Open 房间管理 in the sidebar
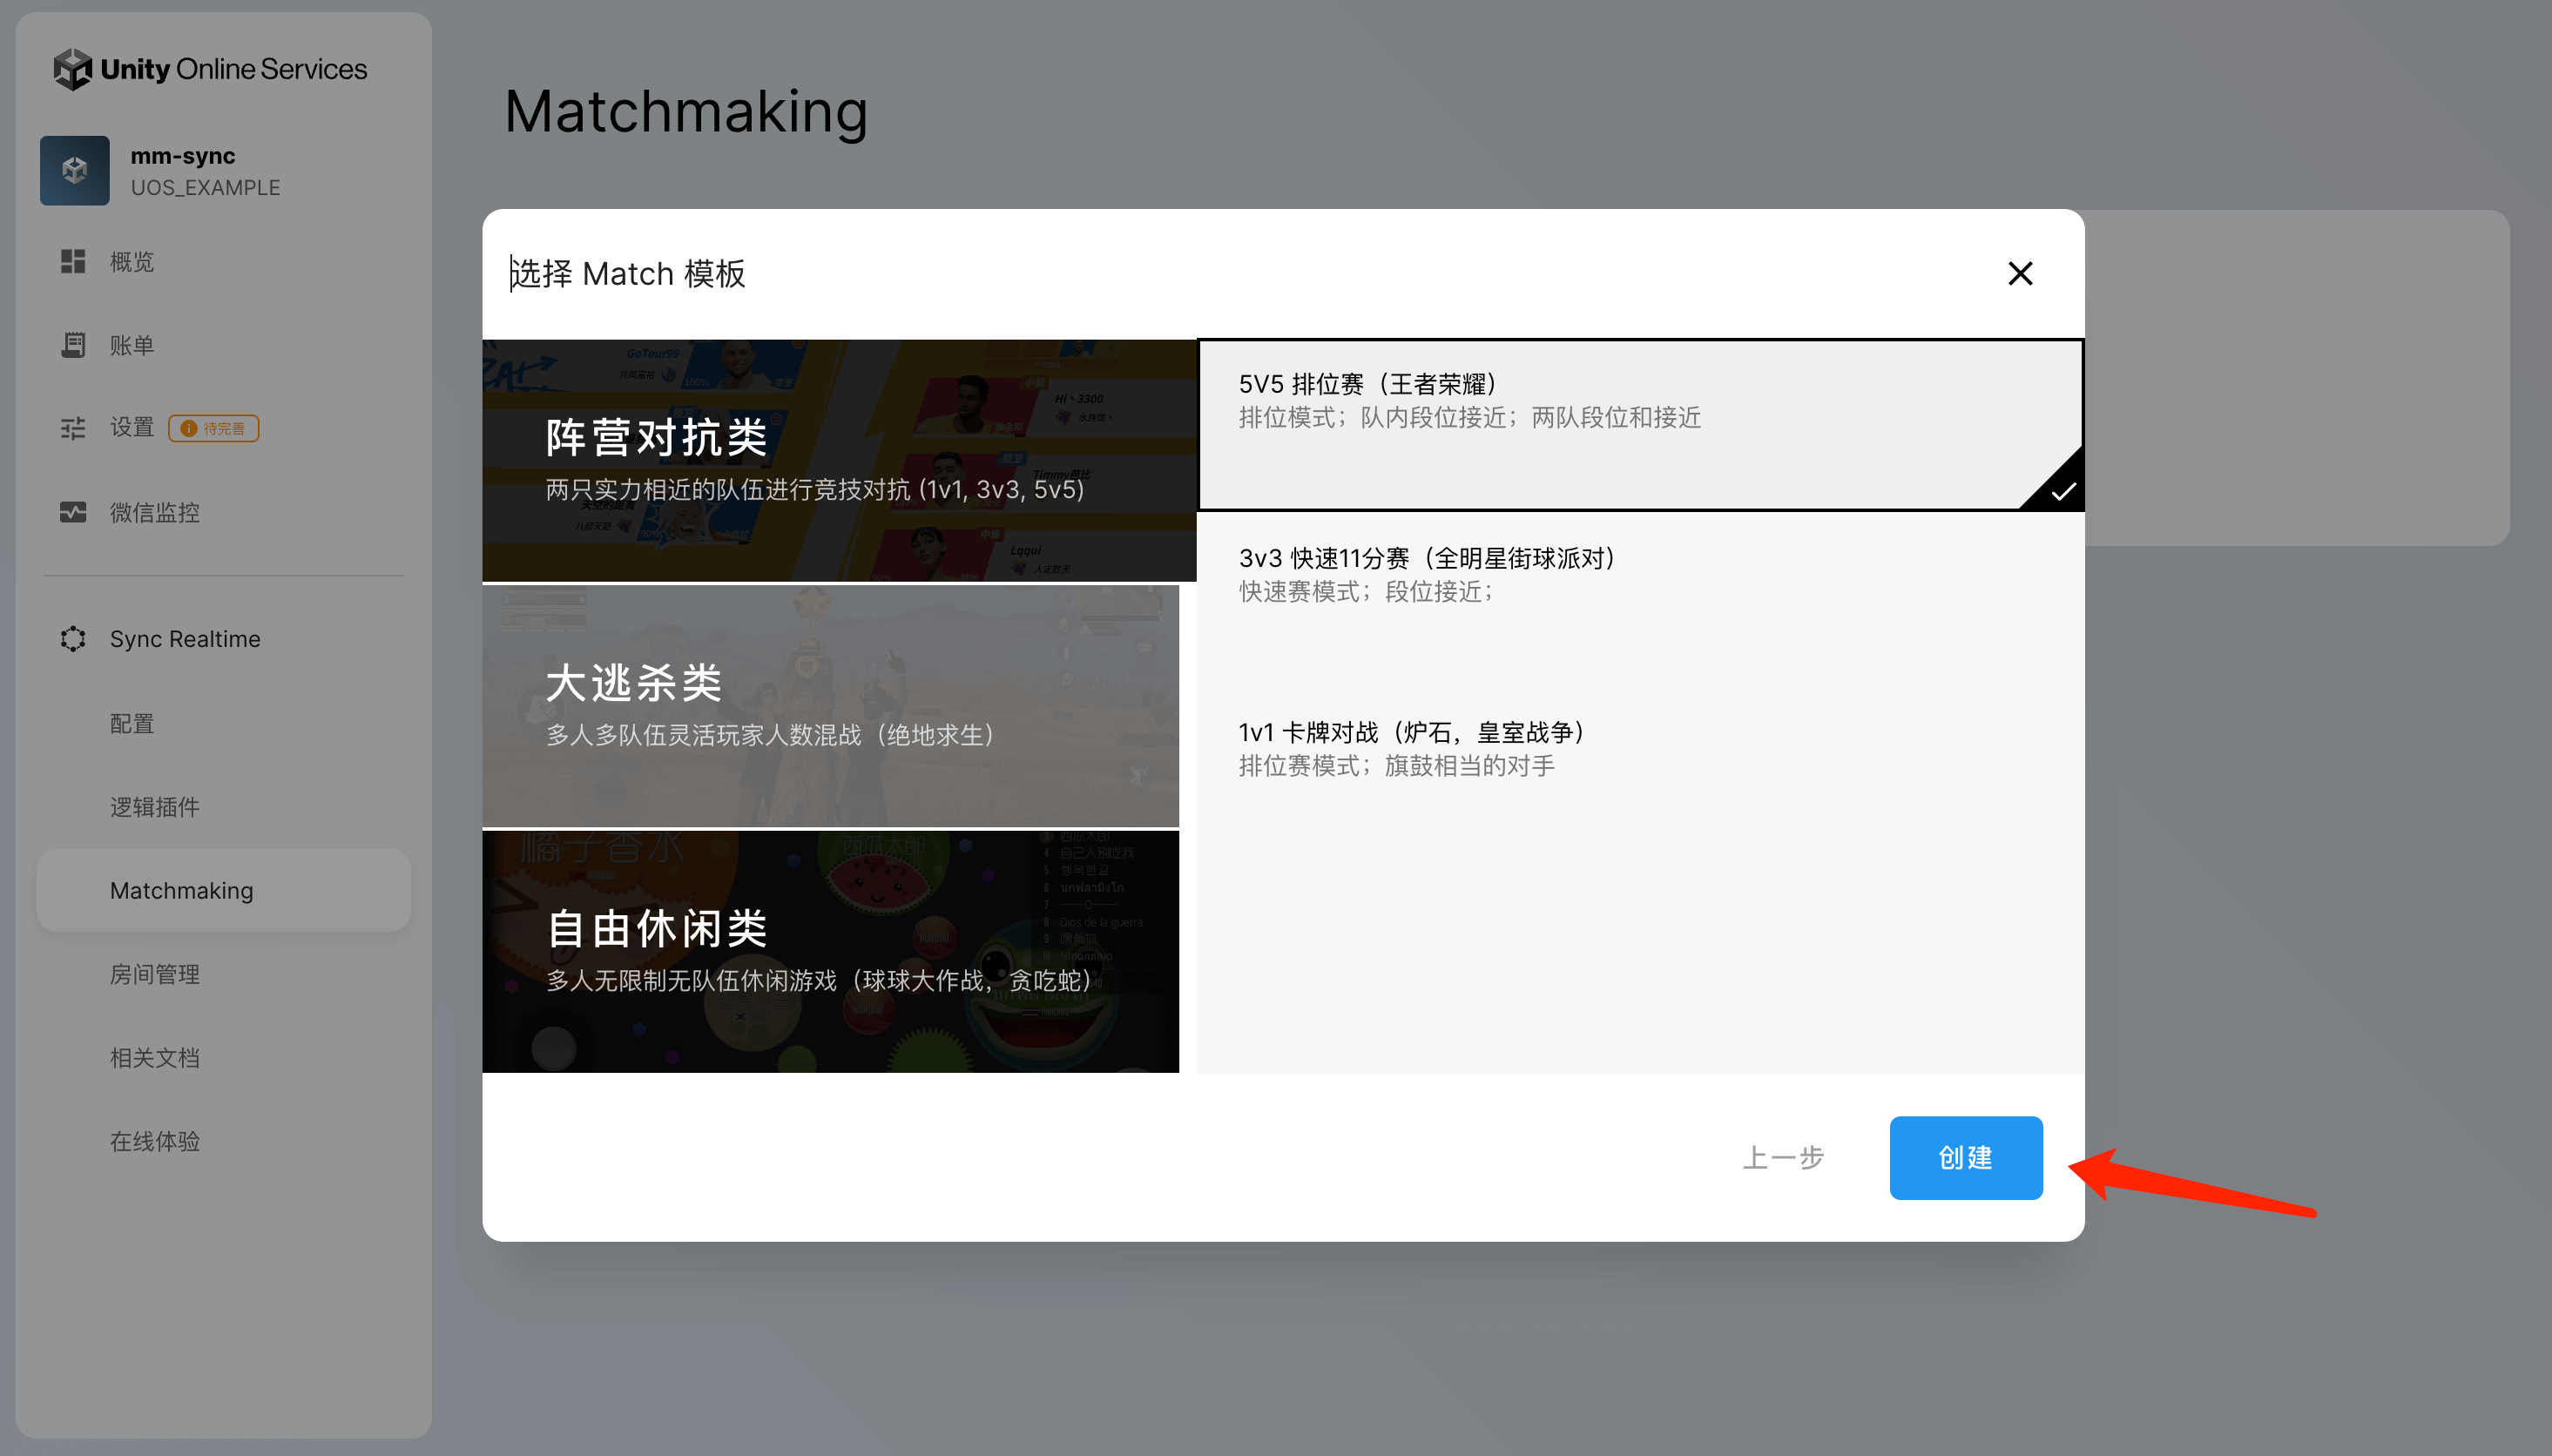 [155, 974]
